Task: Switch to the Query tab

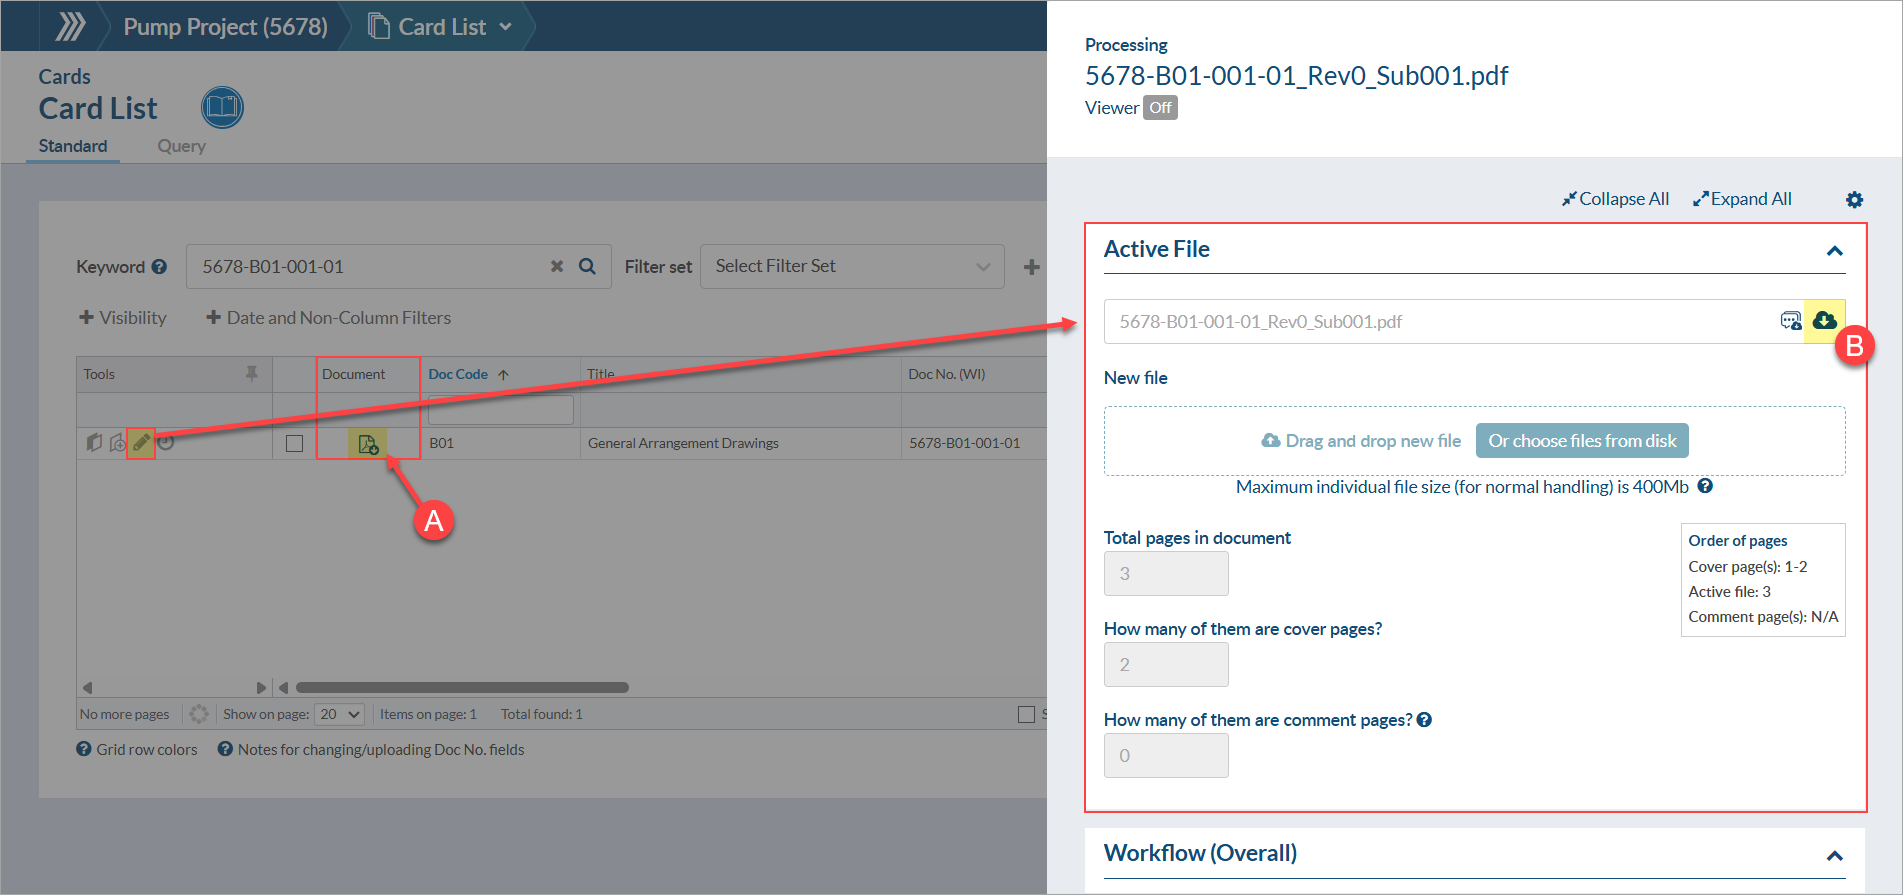Action: coord(181,146)
